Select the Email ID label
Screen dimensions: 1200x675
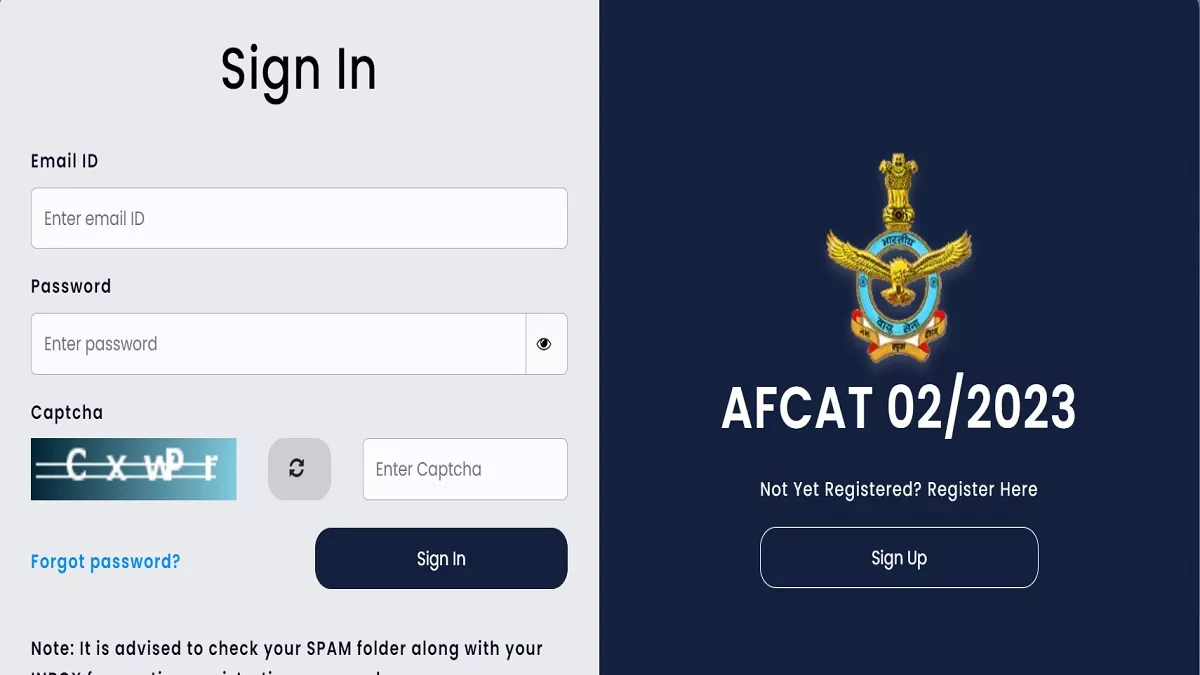[64, 161]
